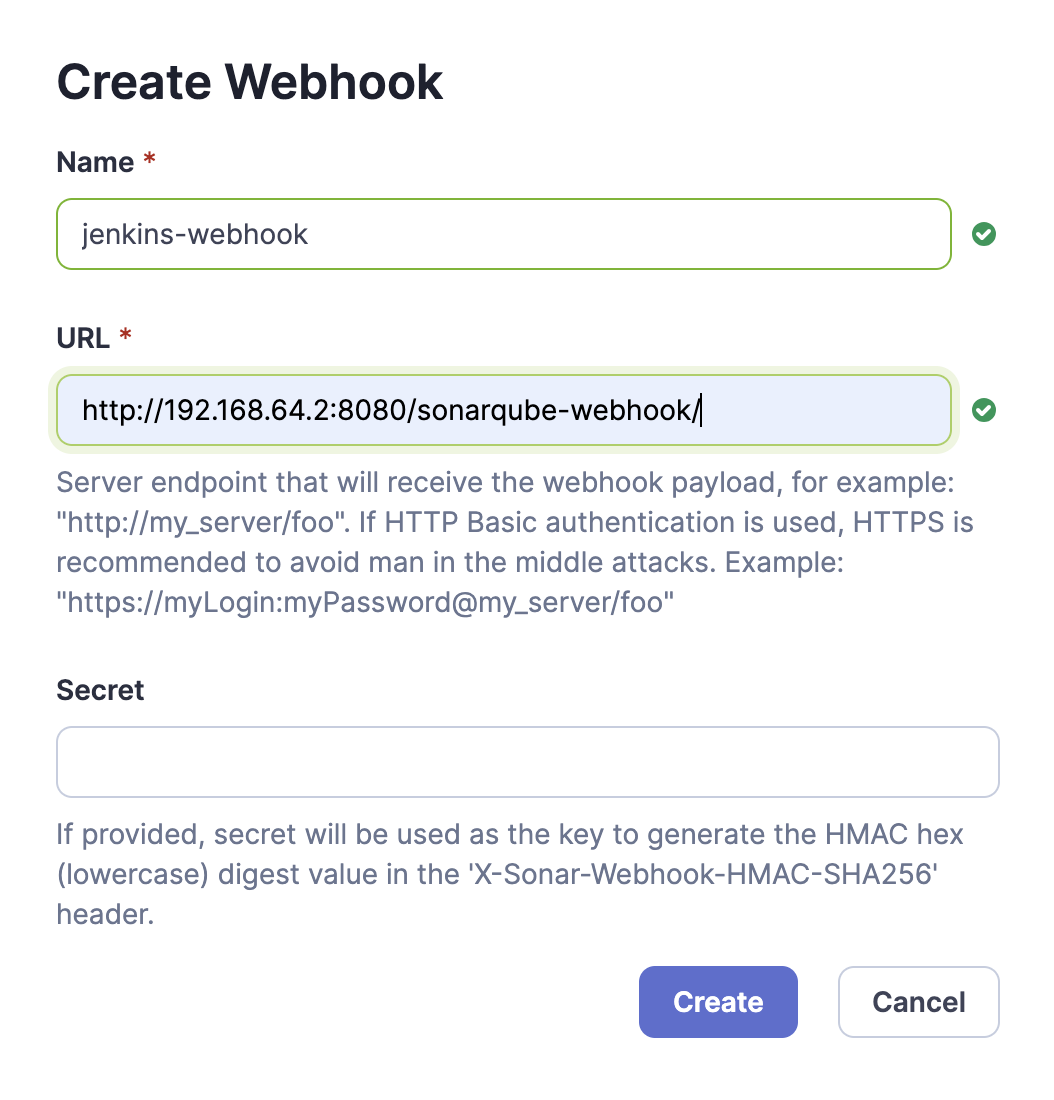This screenshot has width=1054, height=1100.
Task: Click the URL field label
Action: tap(83, 338)
